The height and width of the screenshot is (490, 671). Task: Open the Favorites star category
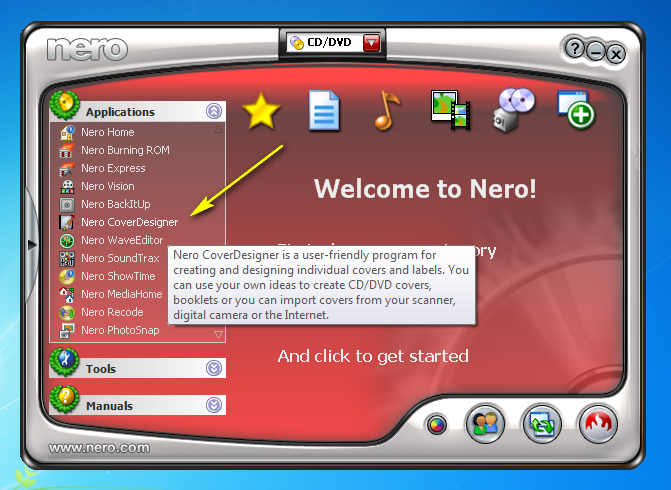(261, 111)
